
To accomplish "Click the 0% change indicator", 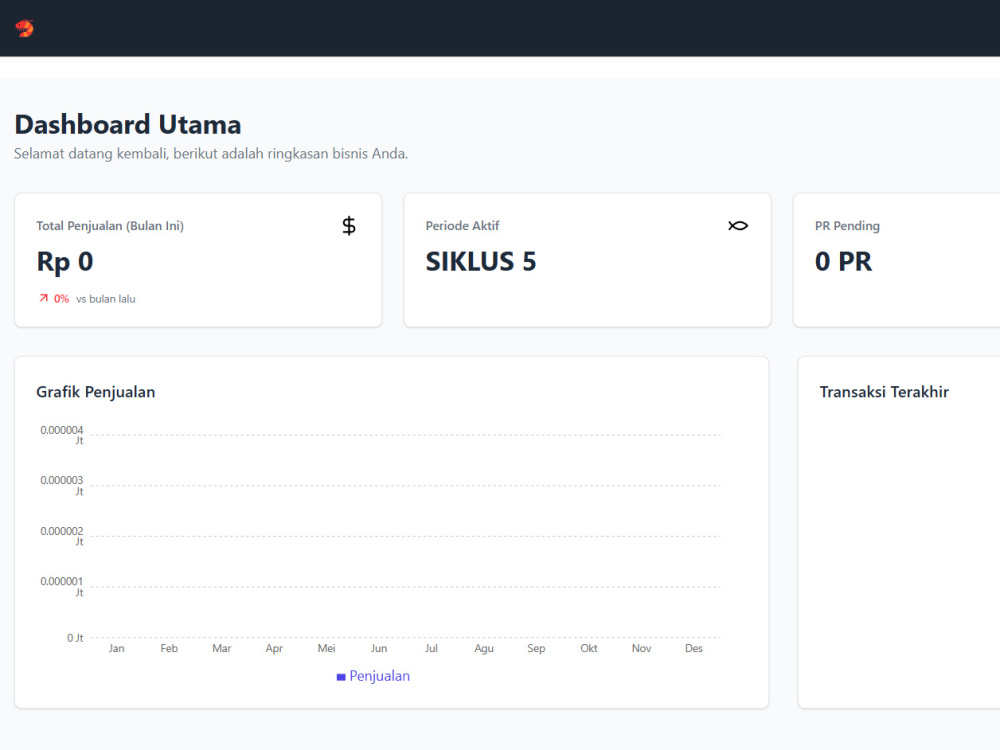I will point(61,298).
